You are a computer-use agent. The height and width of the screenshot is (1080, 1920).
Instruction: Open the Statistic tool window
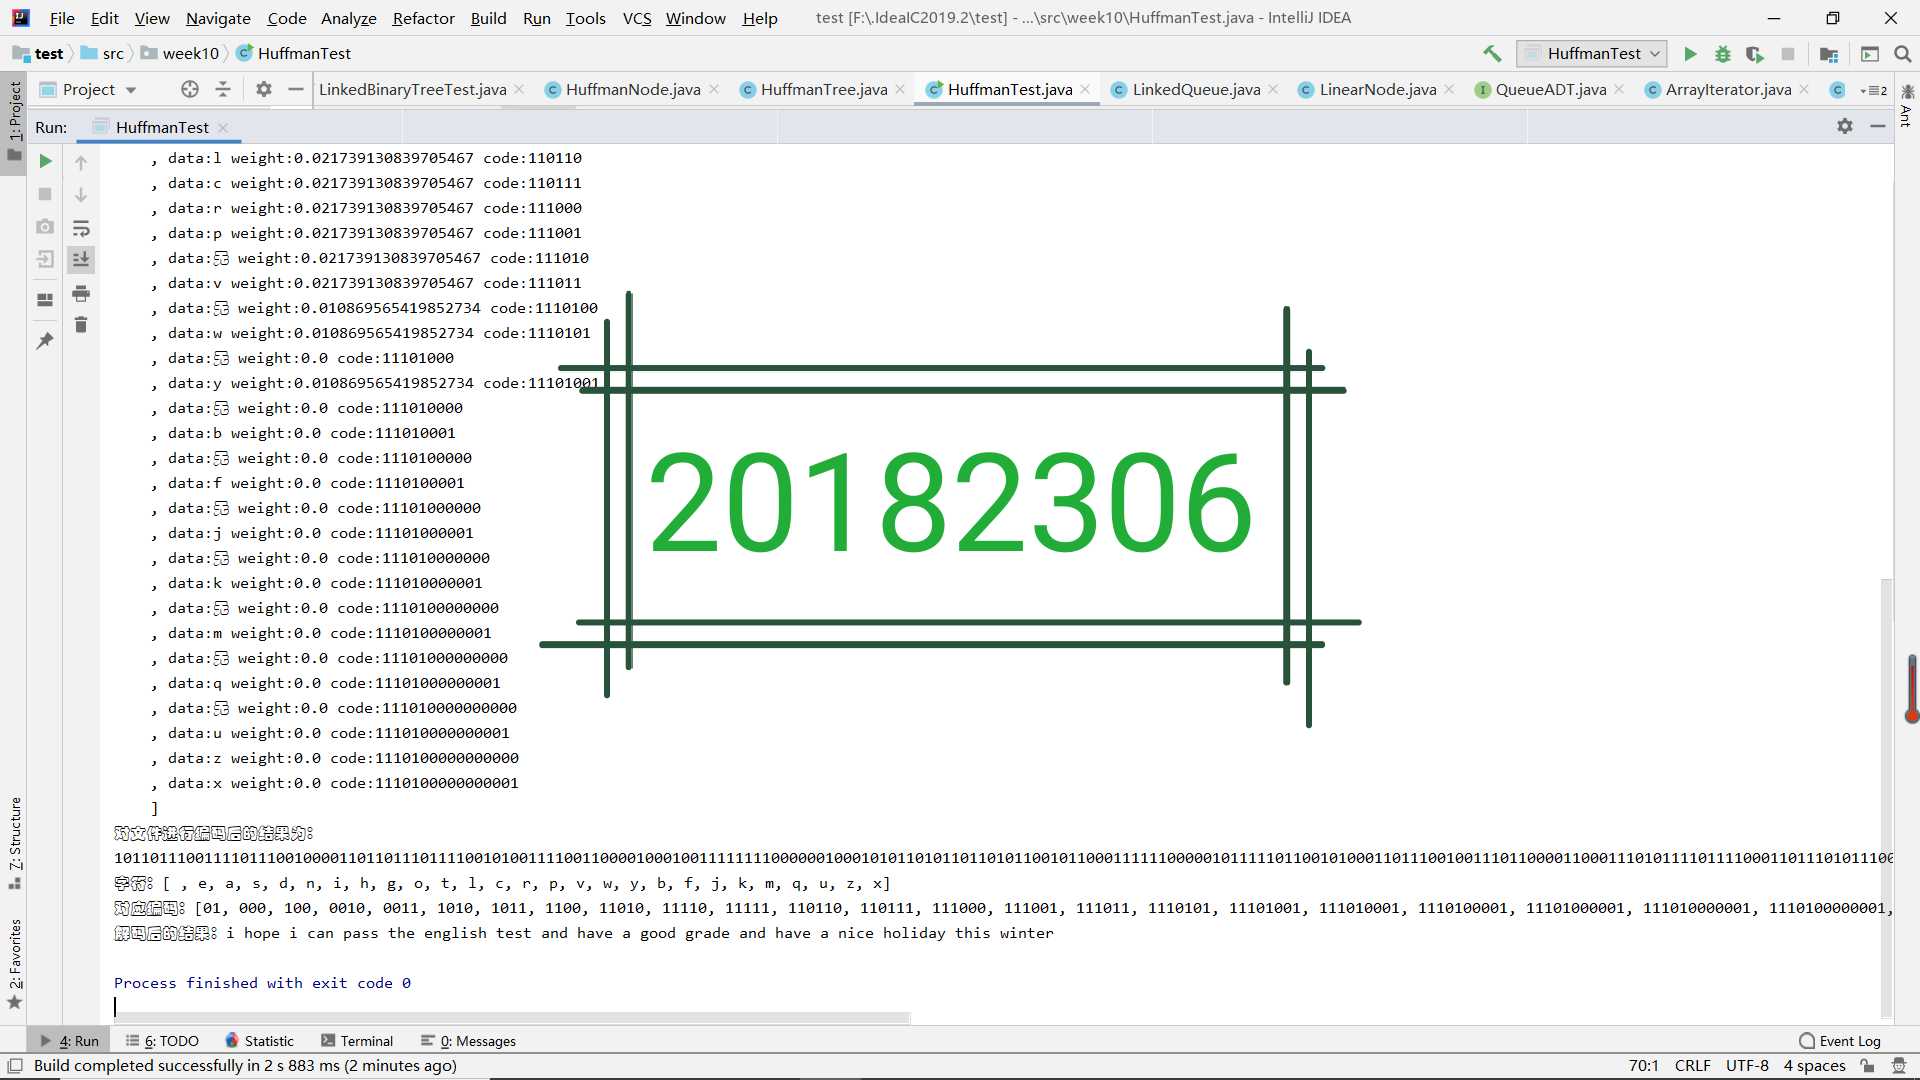click(260, 1041)
